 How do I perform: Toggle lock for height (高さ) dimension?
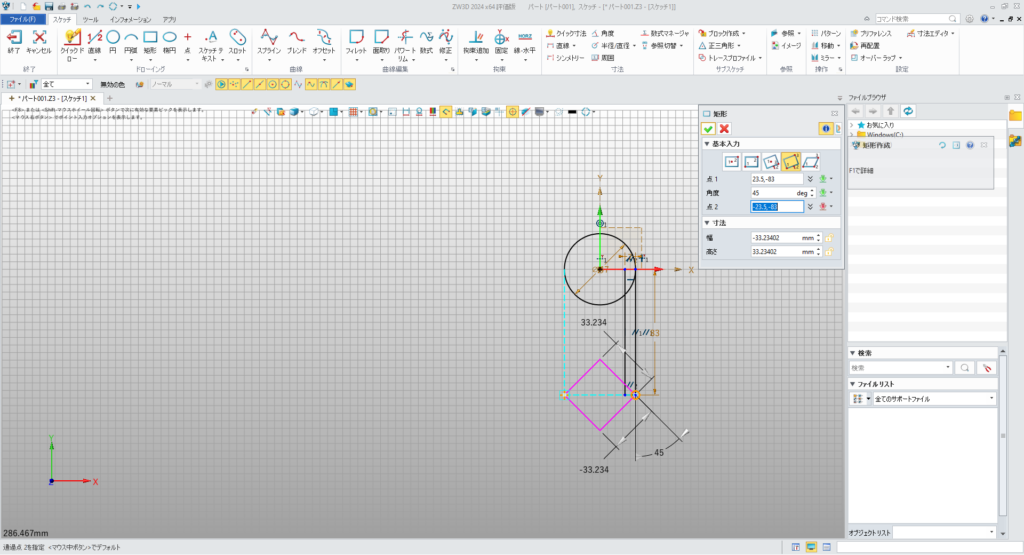[829, 254]
